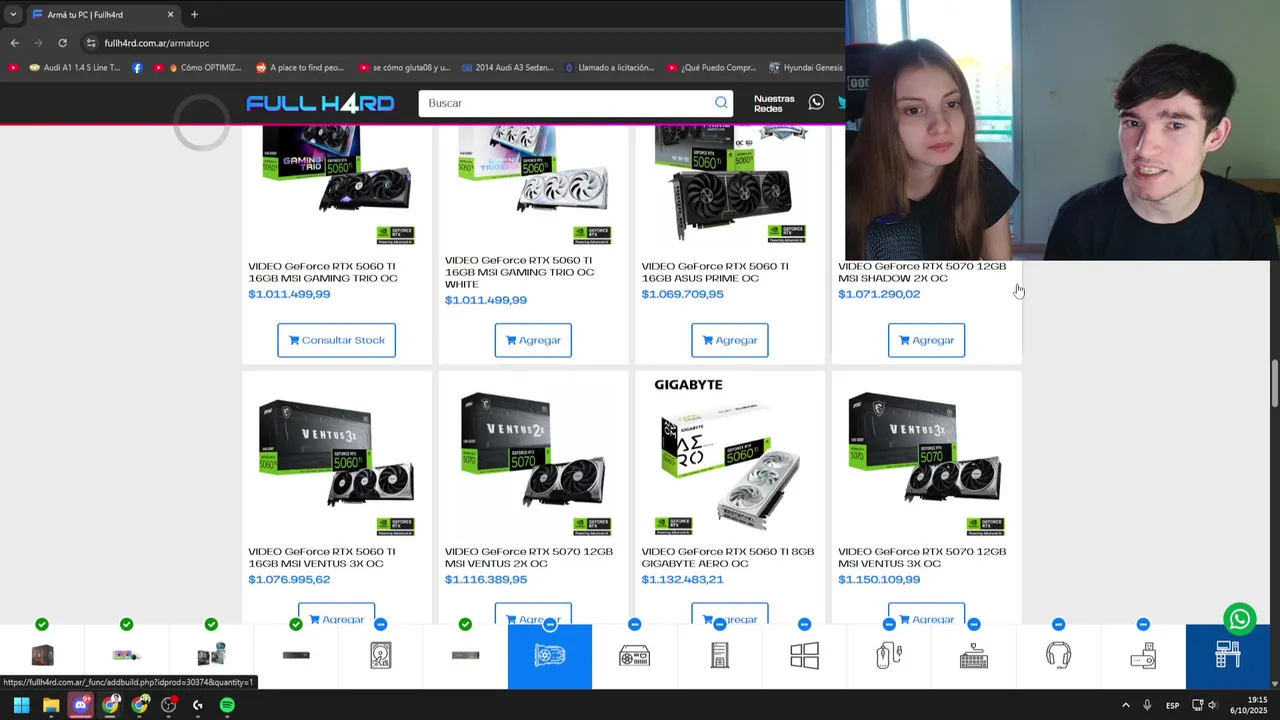Open the RTX 5070 MSI Ventus 2X OC title
This screenshot has height=720, width=1280.
(529, 557)
